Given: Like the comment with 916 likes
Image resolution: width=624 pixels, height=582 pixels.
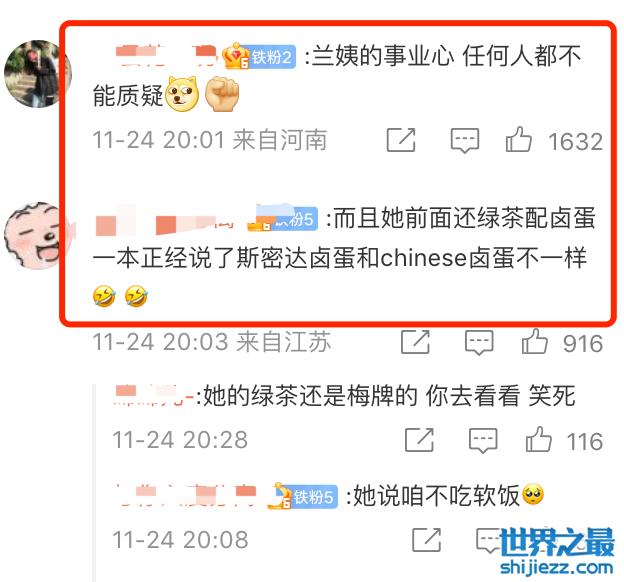Looking at the screenshot, I should point(534,342).
